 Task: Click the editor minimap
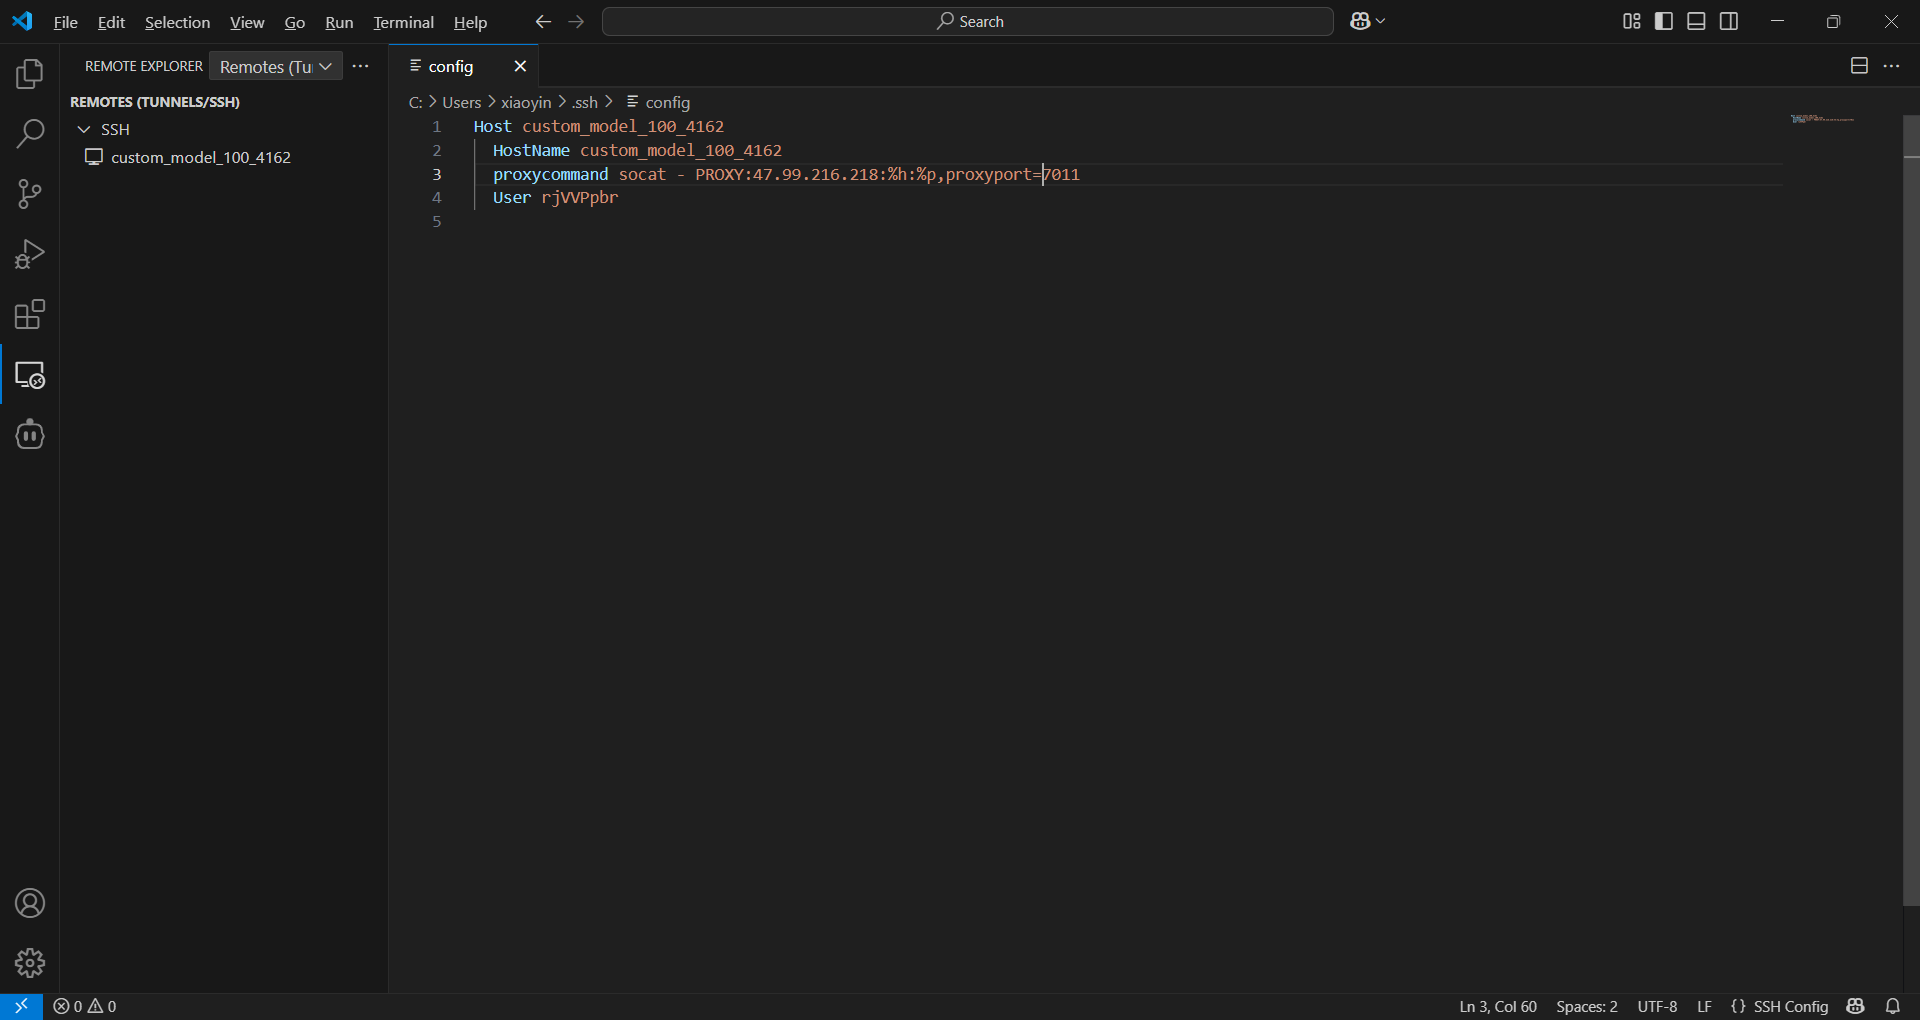[x=1822, y=119]
